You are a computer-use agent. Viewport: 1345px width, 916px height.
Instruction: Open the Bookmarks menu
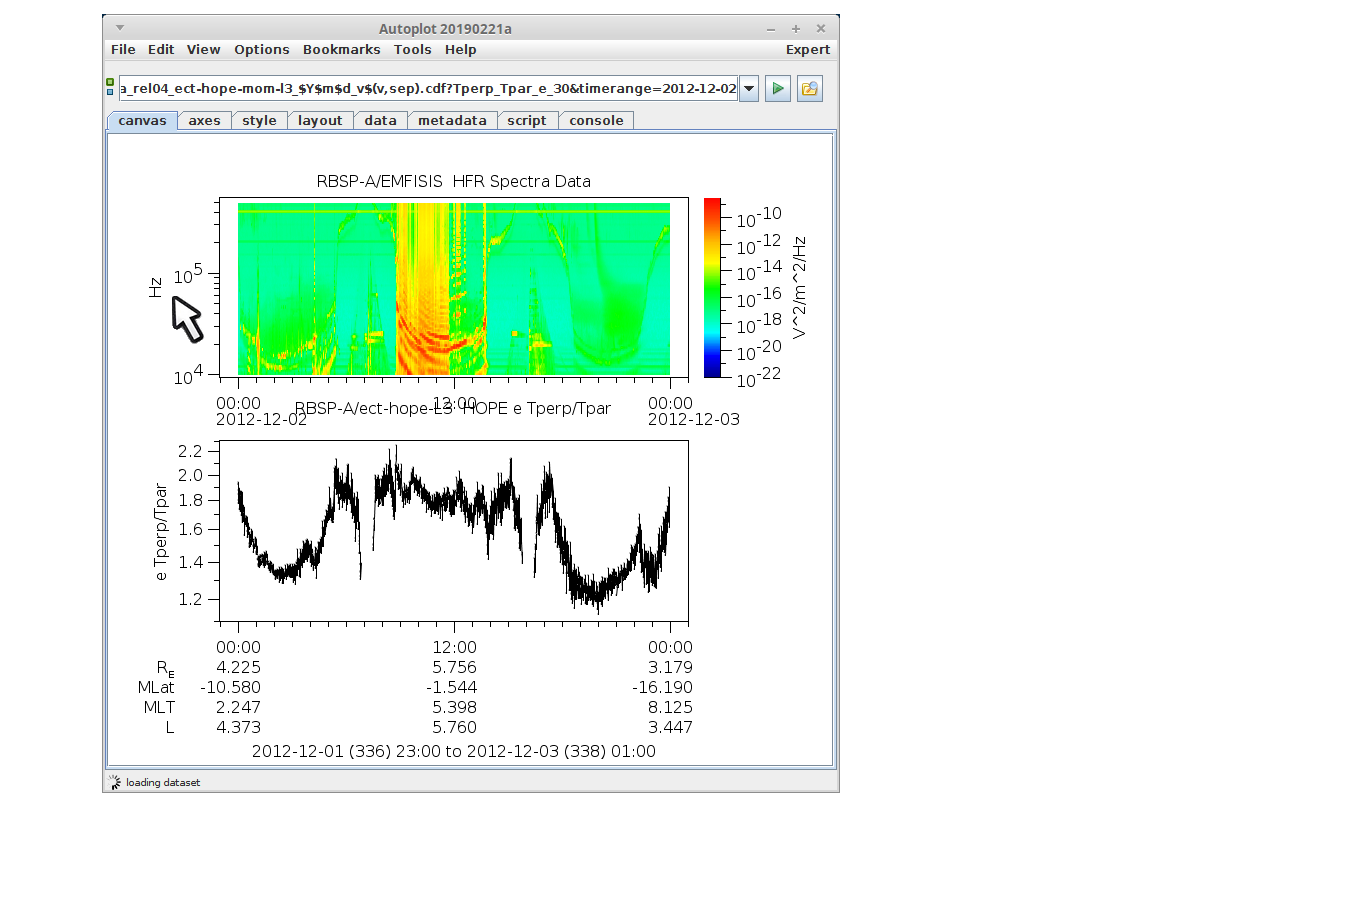pos(341,50)
